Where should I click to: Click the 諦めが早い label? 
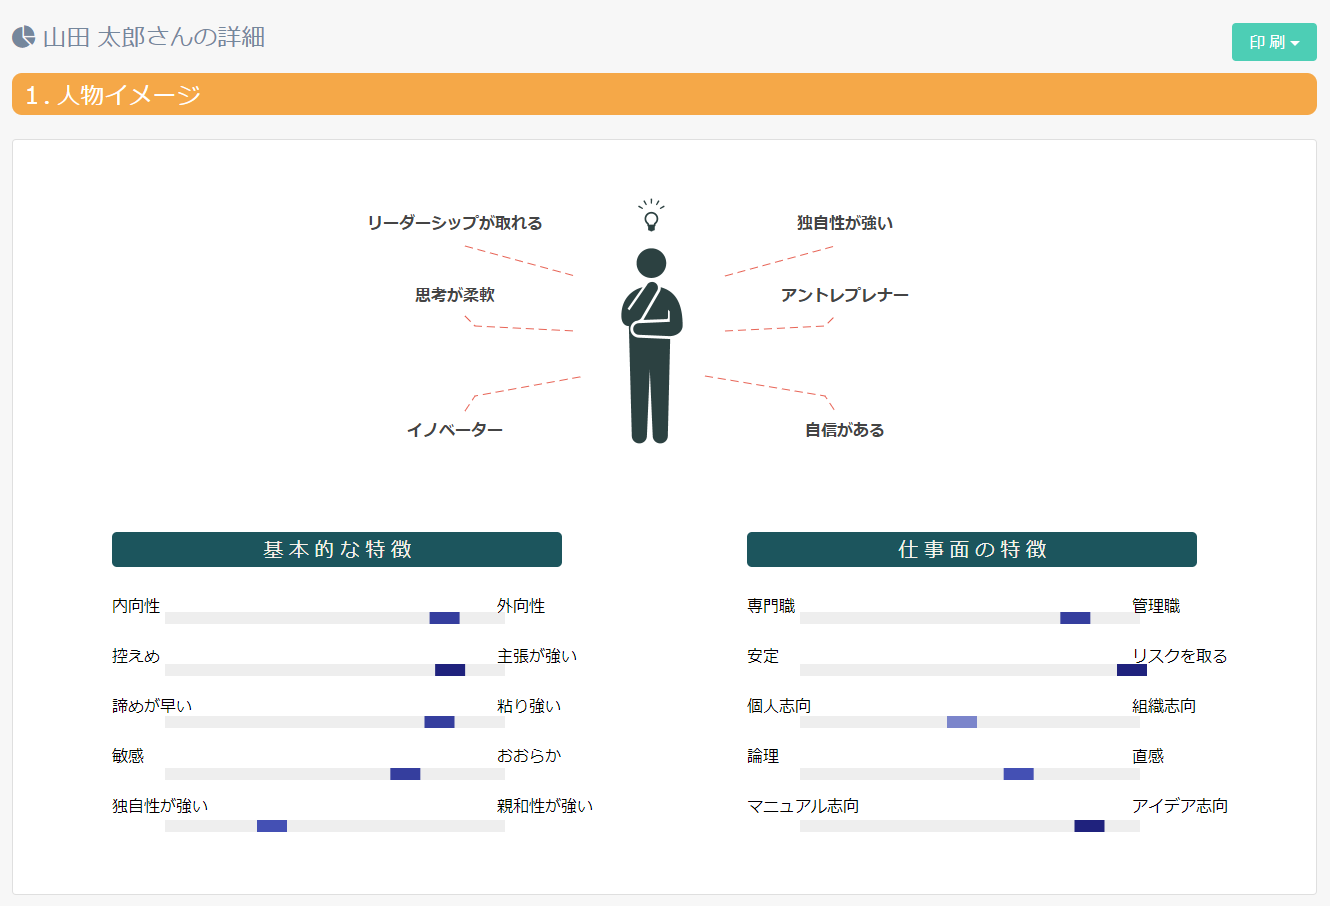point(152,706)
